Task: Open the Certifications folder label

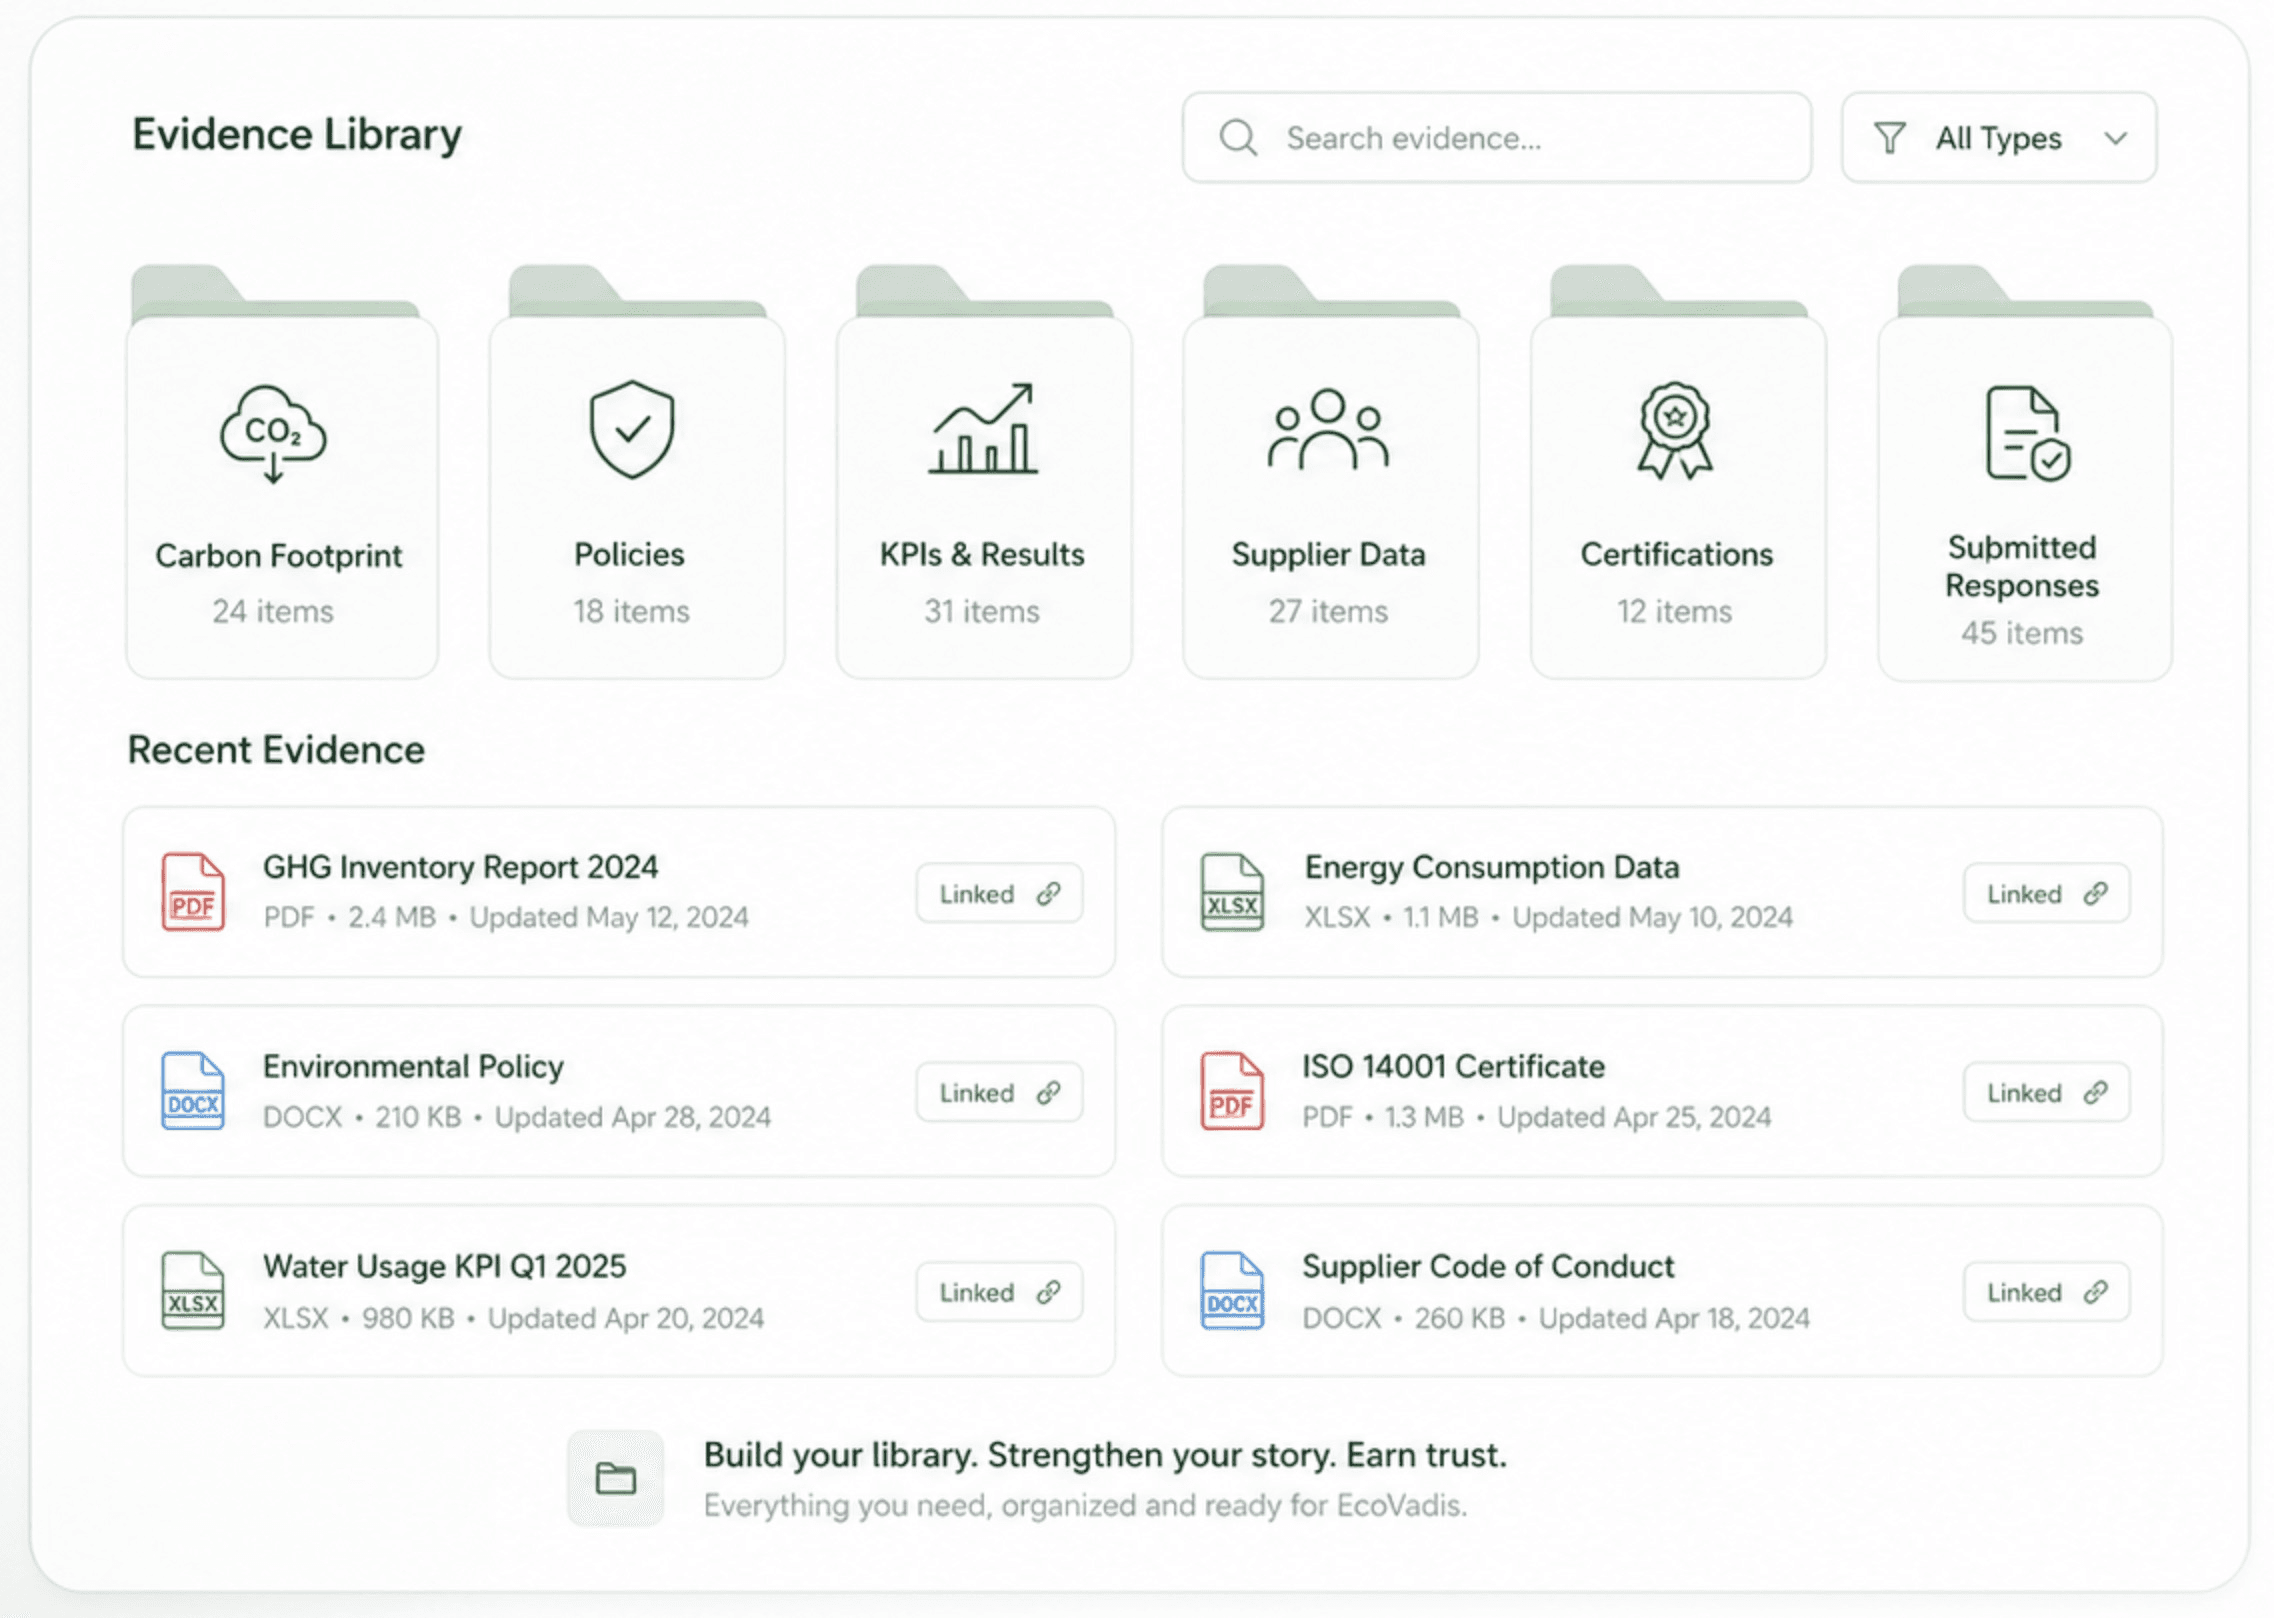Action: pos(1677,554)
